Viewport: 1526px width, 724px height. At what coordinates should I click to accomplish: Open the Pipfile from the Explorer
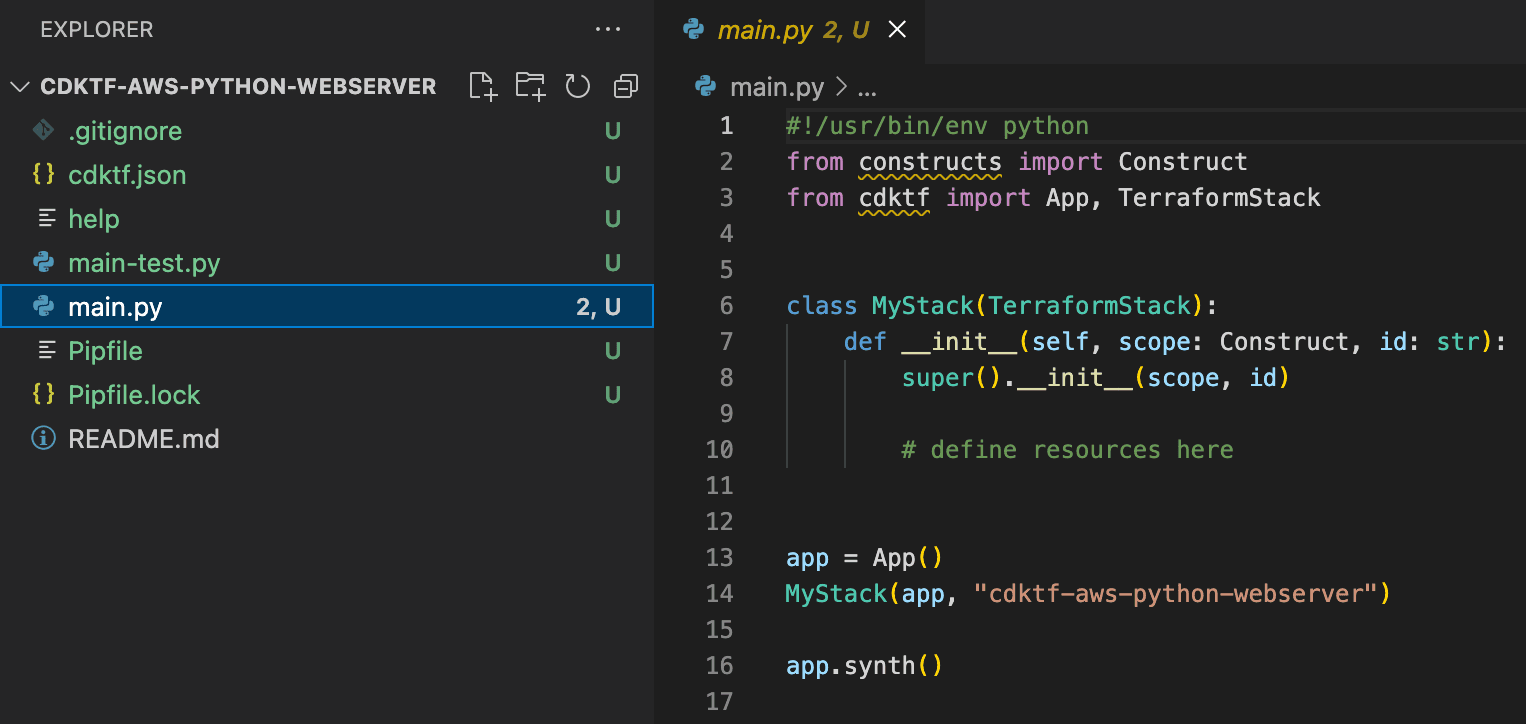click(104, 350)
